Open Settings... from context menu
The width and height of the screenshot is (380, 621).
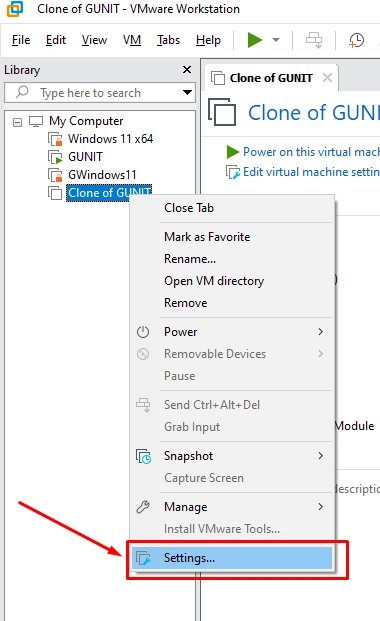pos(233,558)
